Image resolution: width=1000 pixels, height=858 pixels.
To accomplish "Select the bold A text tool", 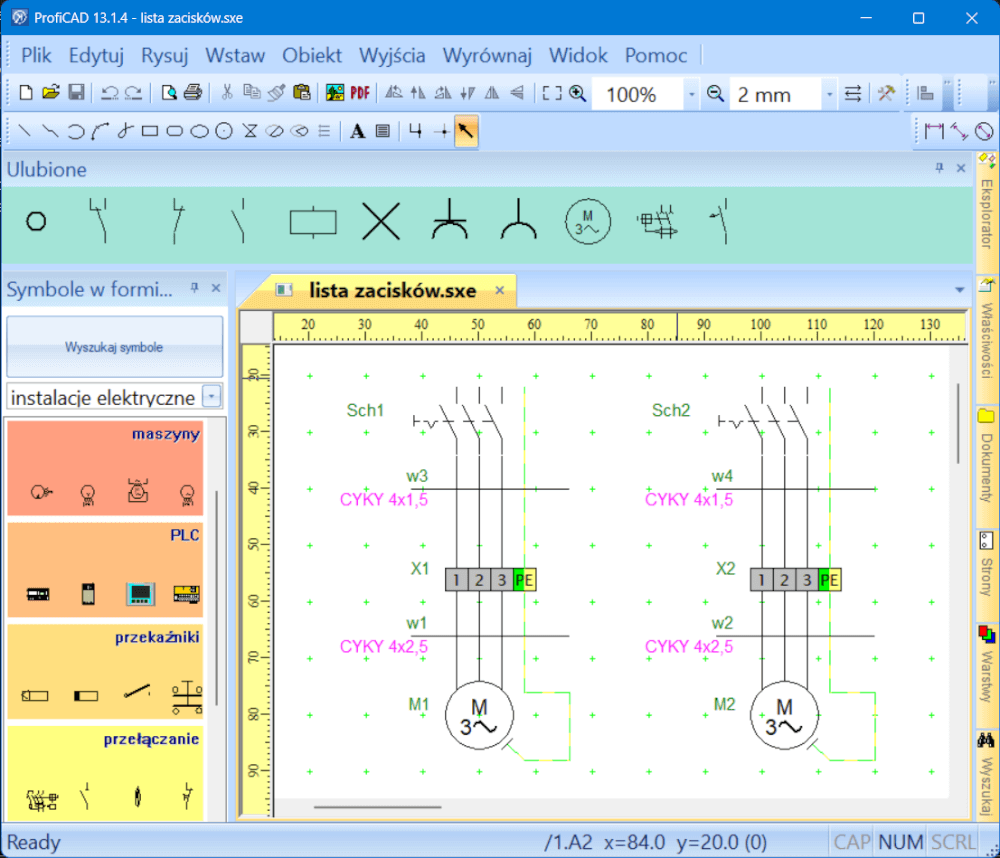I will point(358,131).
